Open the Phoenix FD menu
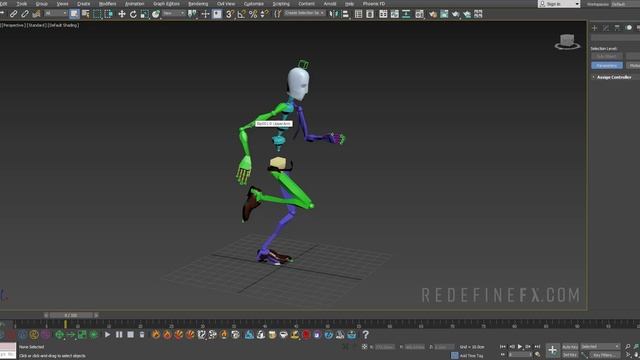The height and width of the screenshot is (360, 640). pos(374,4)
